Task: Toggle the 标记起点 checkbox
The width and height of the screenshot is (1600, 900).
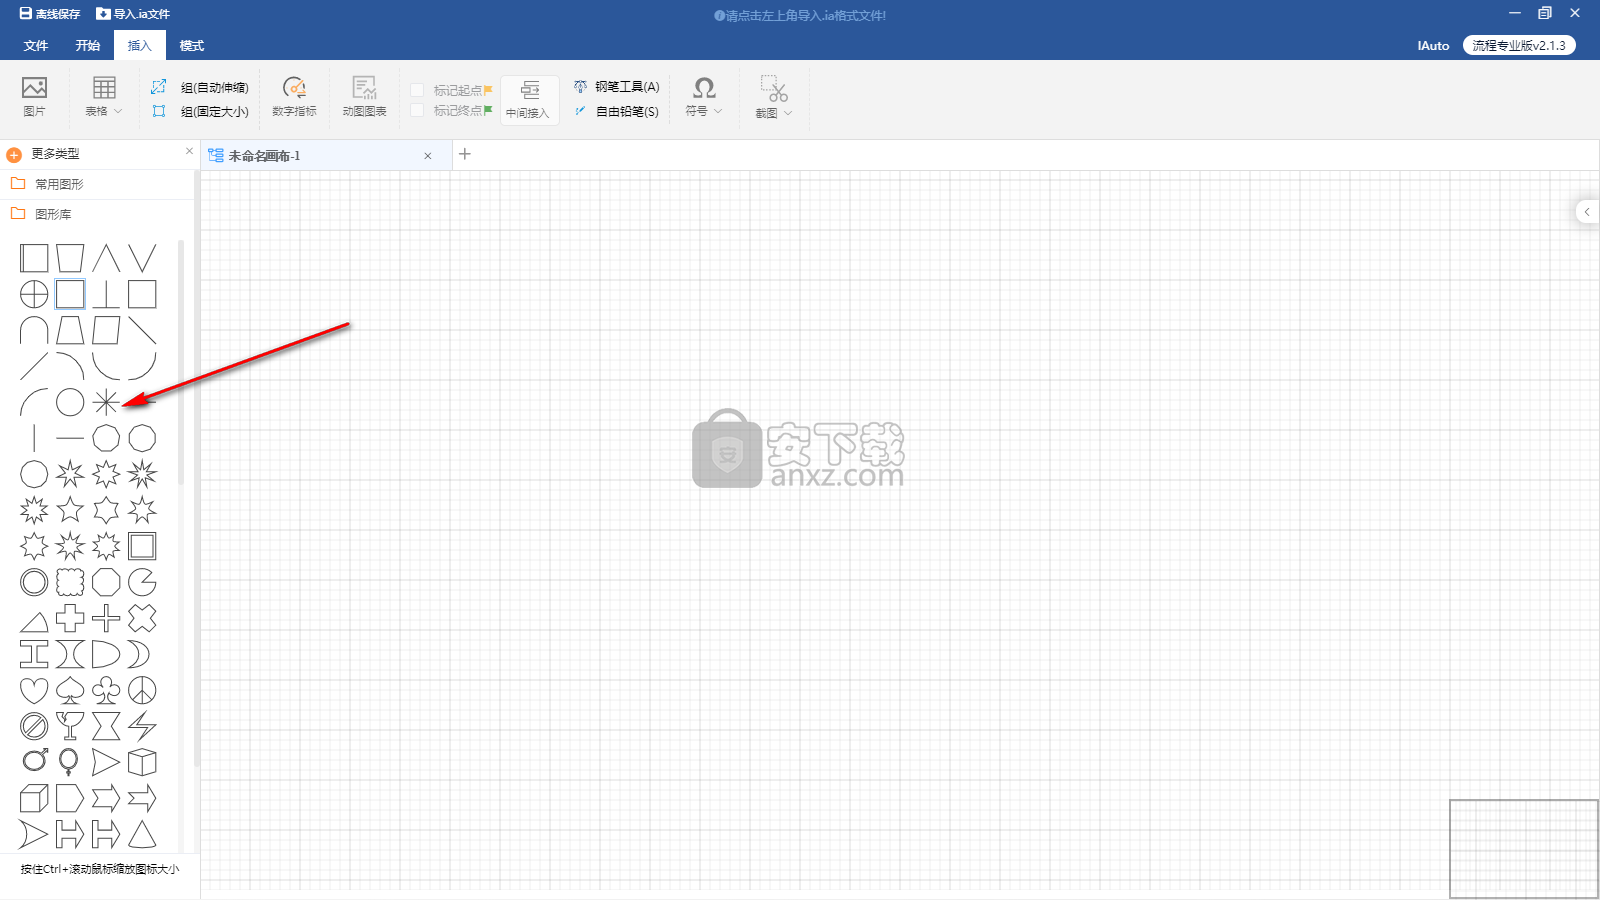Action: 417,90
